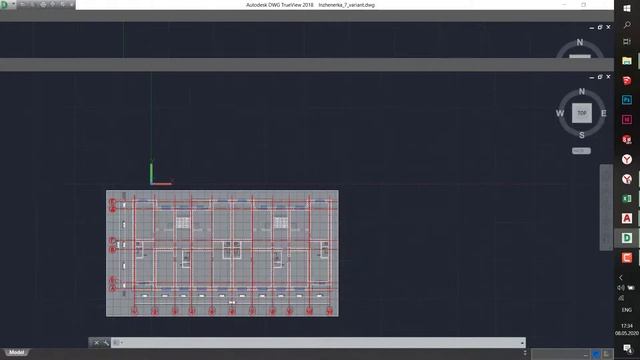Open Excel from the taskbar
This screenshot has width=640, height=360.
(627, 199)
